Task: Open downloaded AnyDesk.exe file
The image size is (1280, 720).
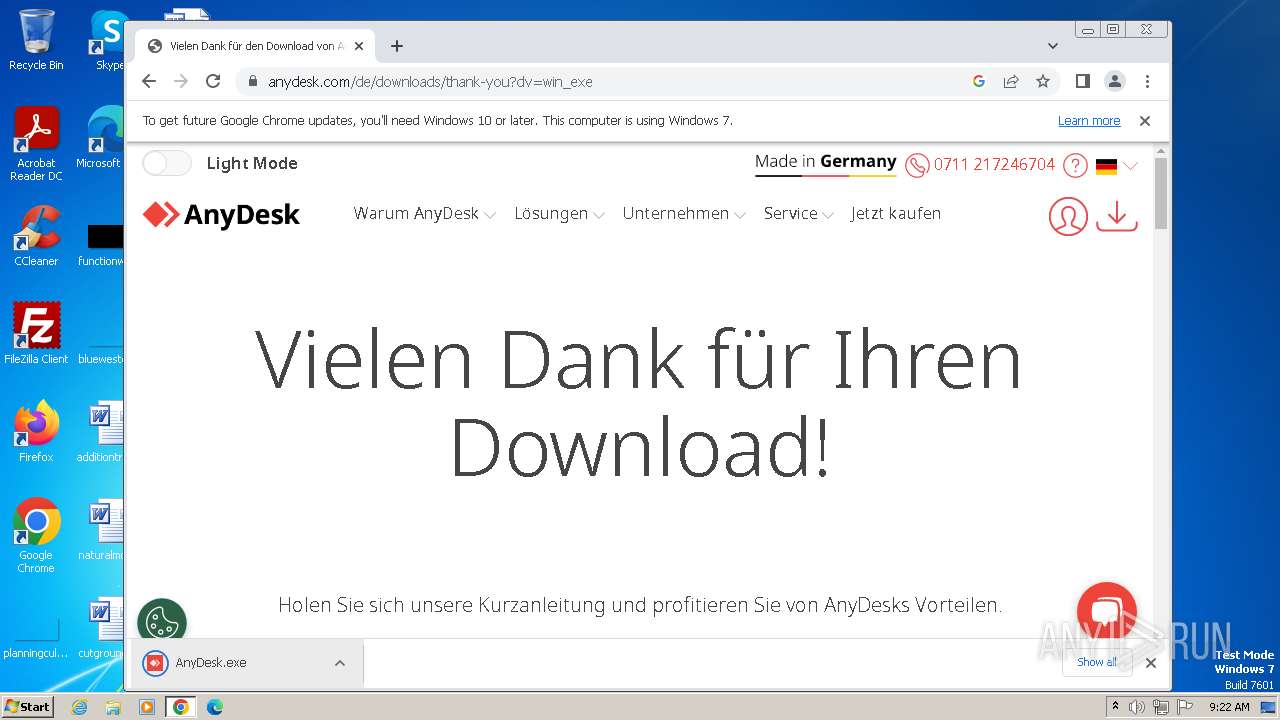Action: tap(210, 662)
